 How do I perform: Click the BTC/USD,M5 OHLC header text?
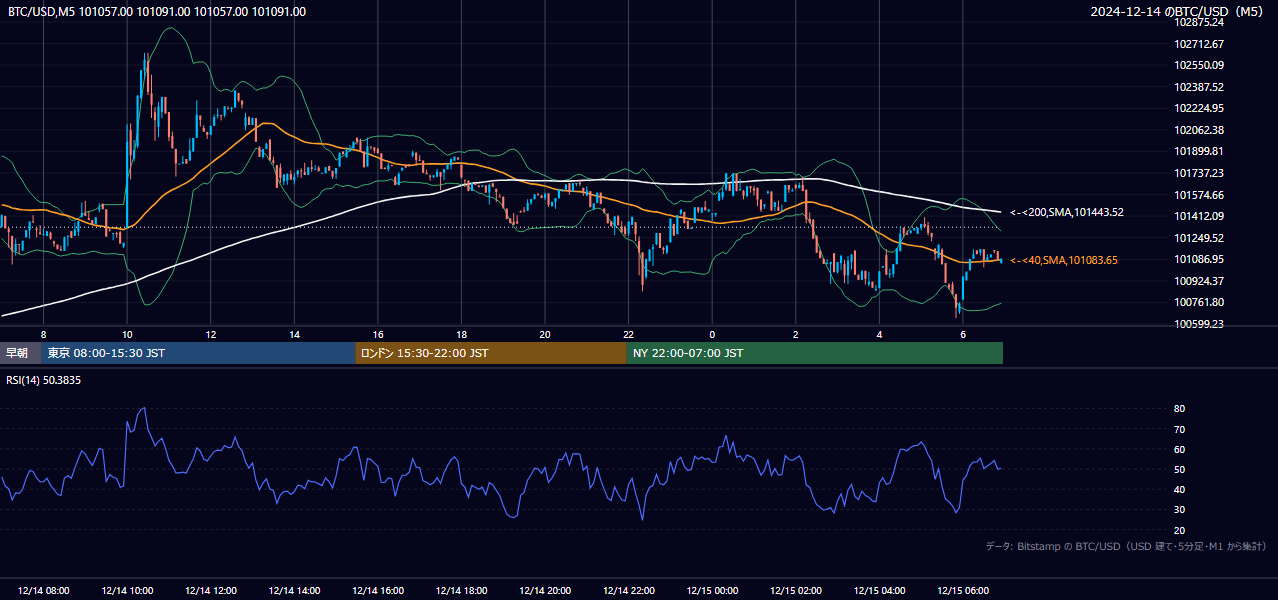[x=157, y=12]
